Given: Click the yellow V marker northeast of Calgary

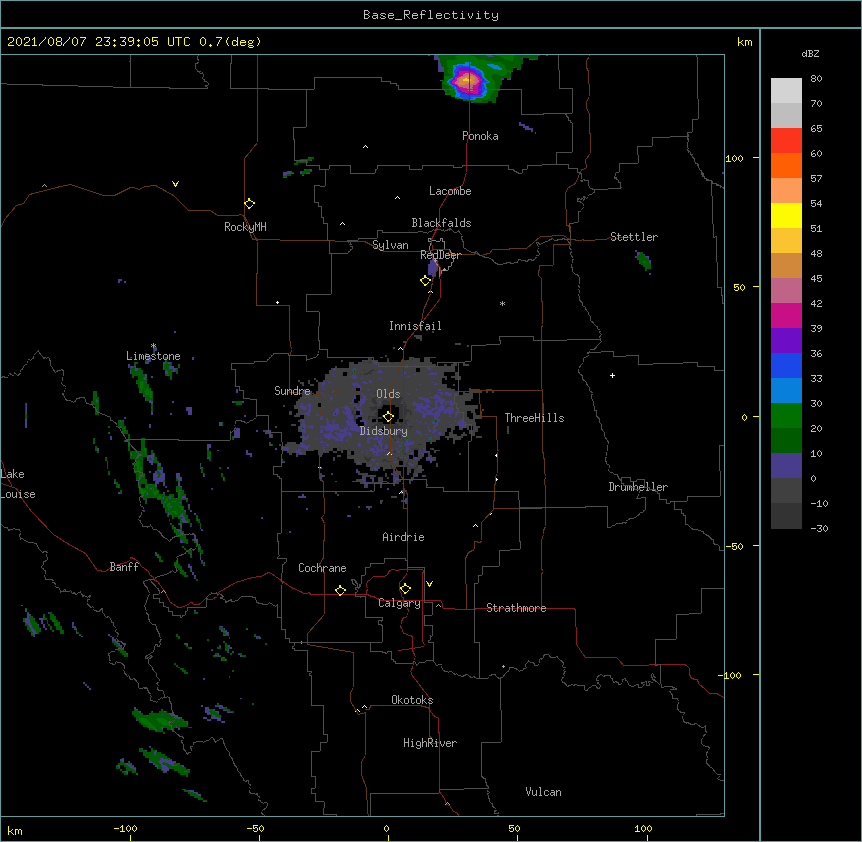Looking at the screenshot, I should 429,584.
